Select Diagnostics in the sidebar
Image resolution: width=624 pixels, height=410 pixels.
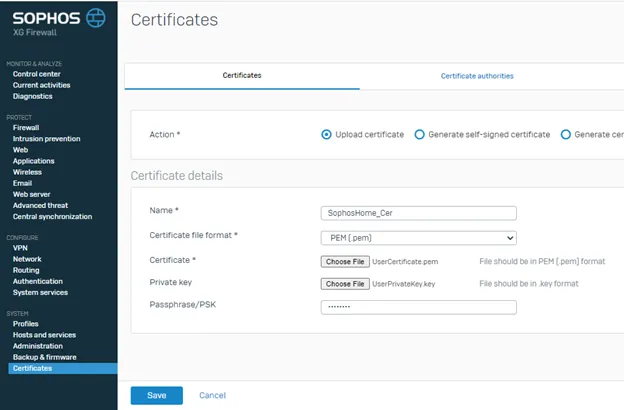pos(32,96)
